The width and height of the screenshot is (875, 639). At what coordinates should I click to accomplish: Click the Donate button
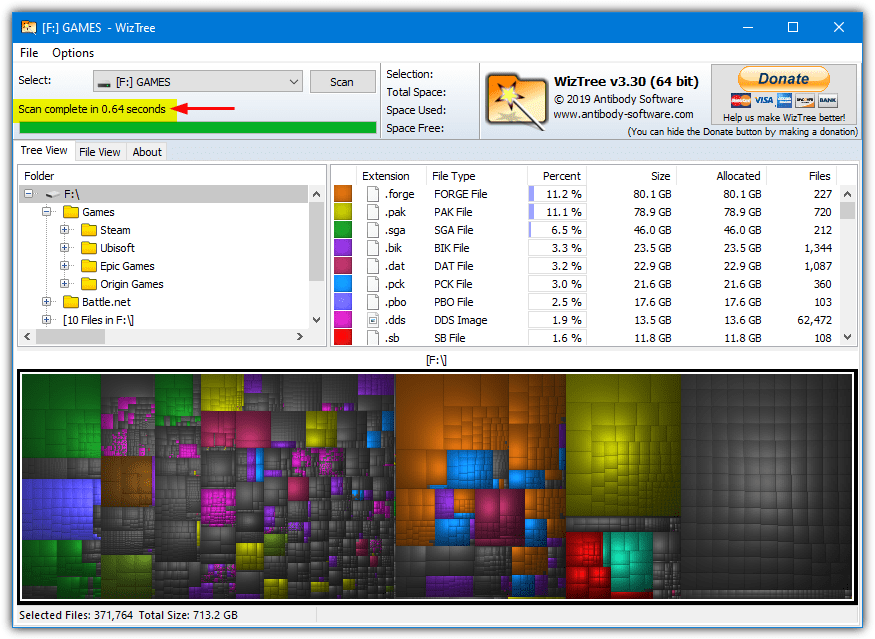[784, 79]
